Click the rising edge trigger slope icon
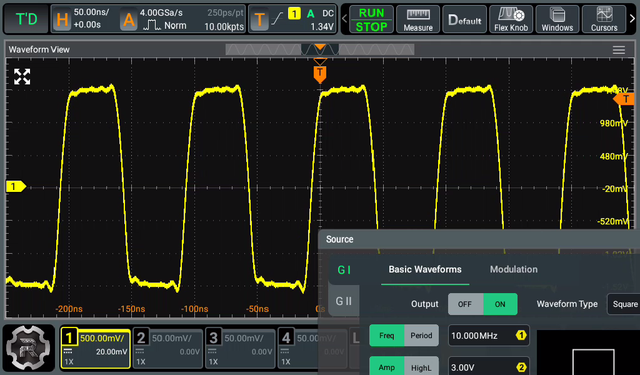 (278, 18)
